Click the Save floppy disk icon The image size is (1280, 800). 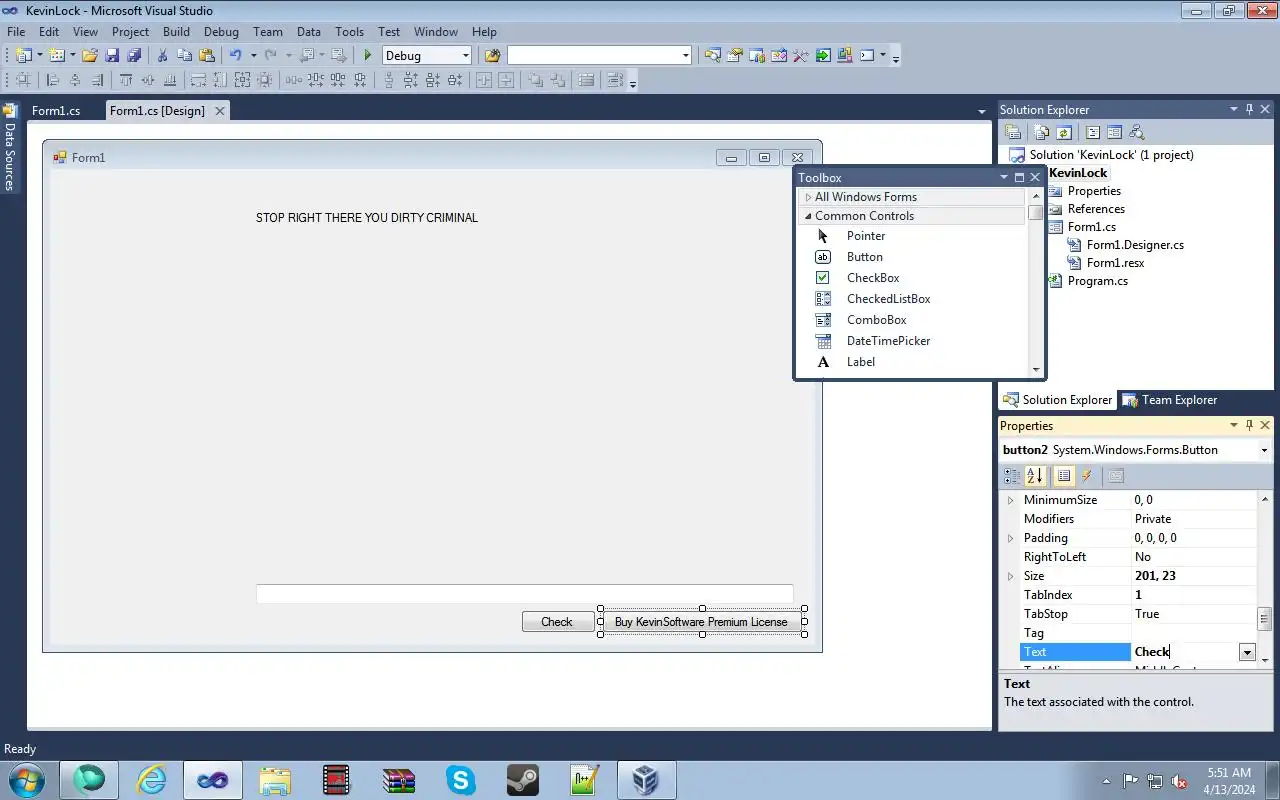tap(112, 55)
